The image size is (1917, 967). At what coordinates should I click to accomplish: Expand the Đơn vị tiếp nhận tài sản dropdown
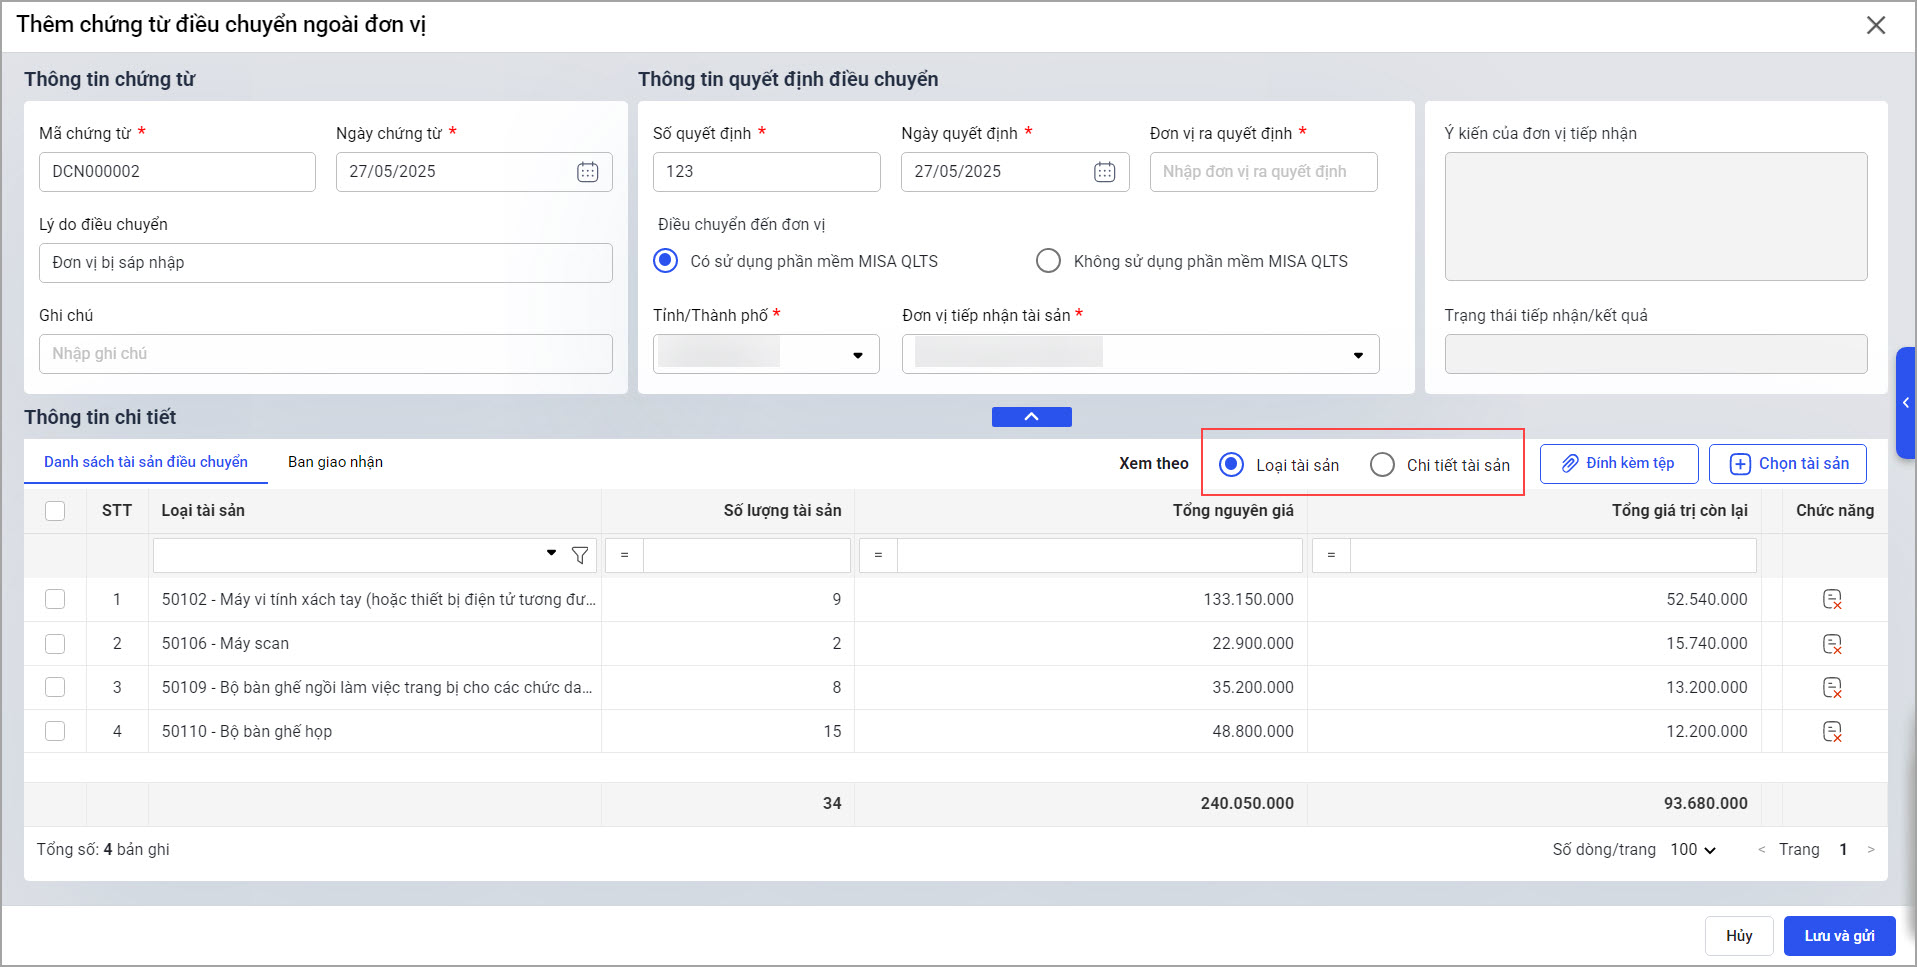[x=1357, y=355]
